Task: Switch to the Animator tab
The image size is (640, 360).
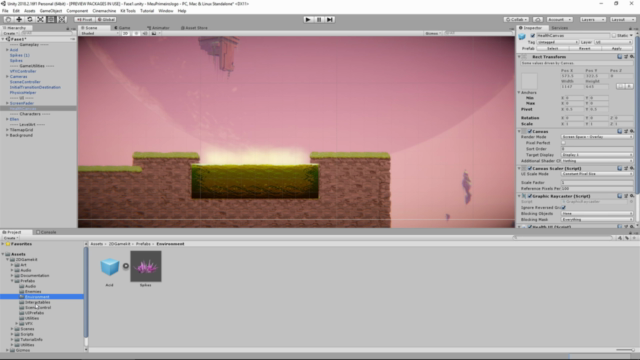Action: 159,28
